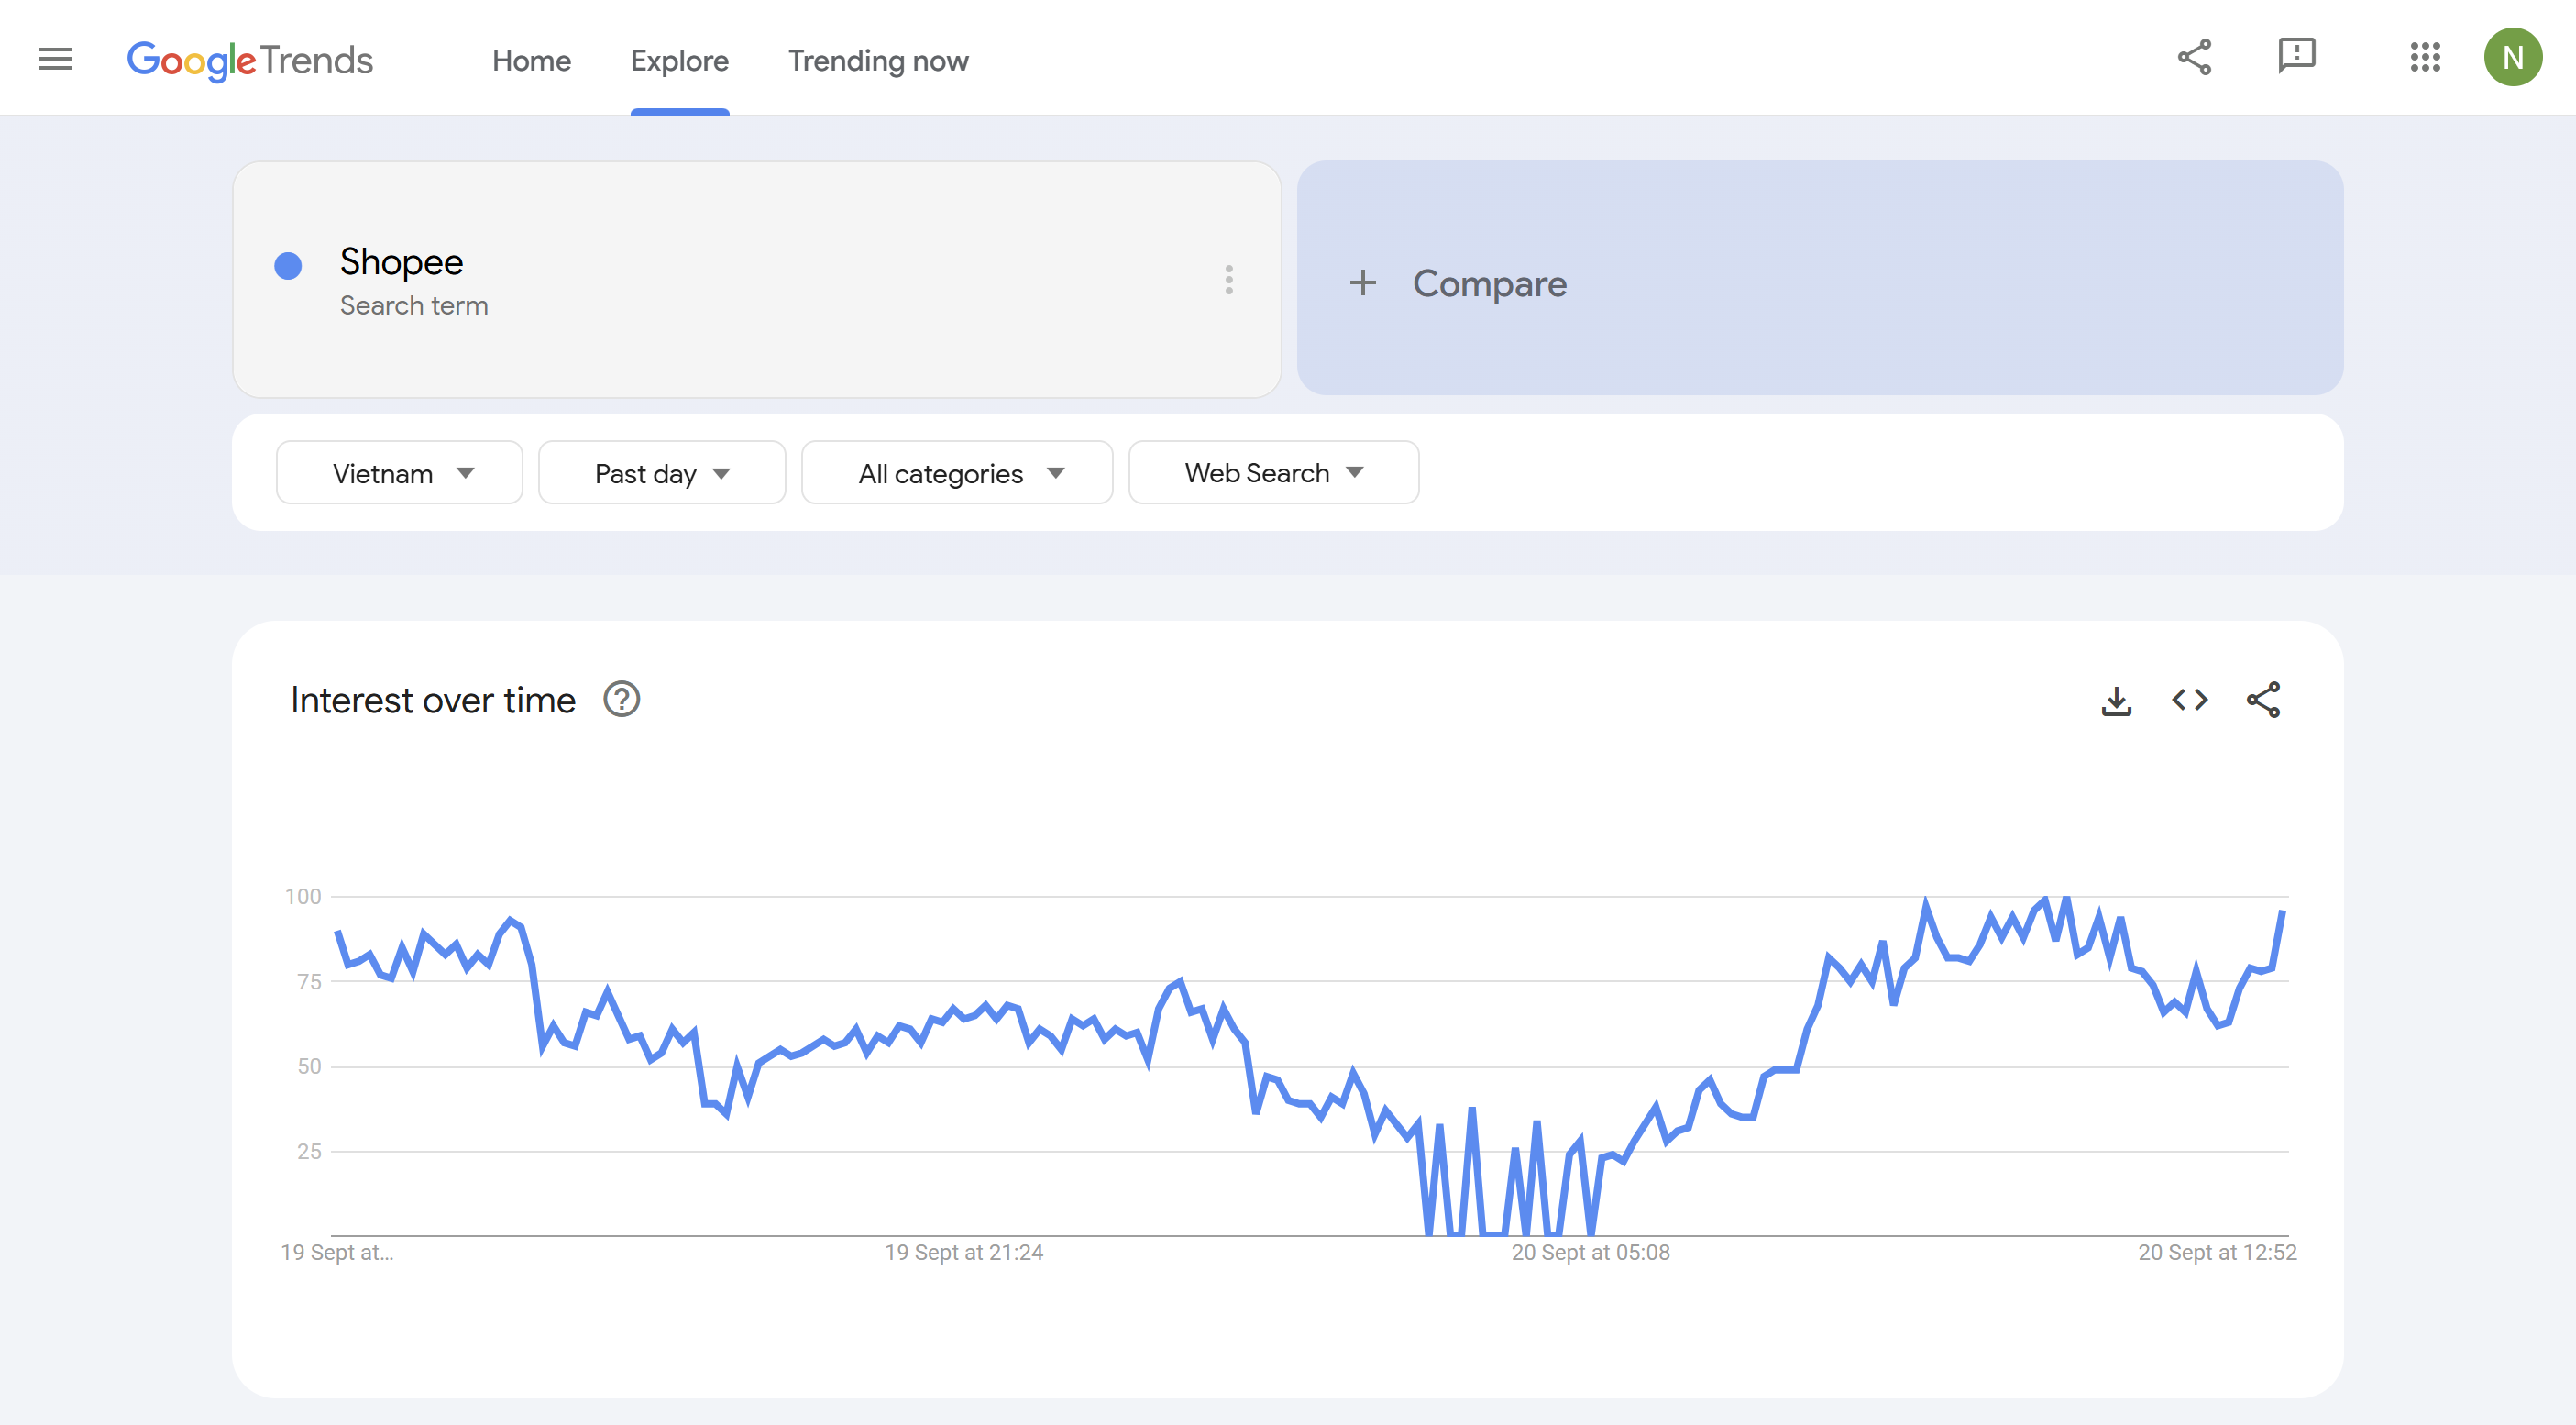Open the send feedback icon
Screen dimensions: 2576x1425
[x=2296, y=57]
